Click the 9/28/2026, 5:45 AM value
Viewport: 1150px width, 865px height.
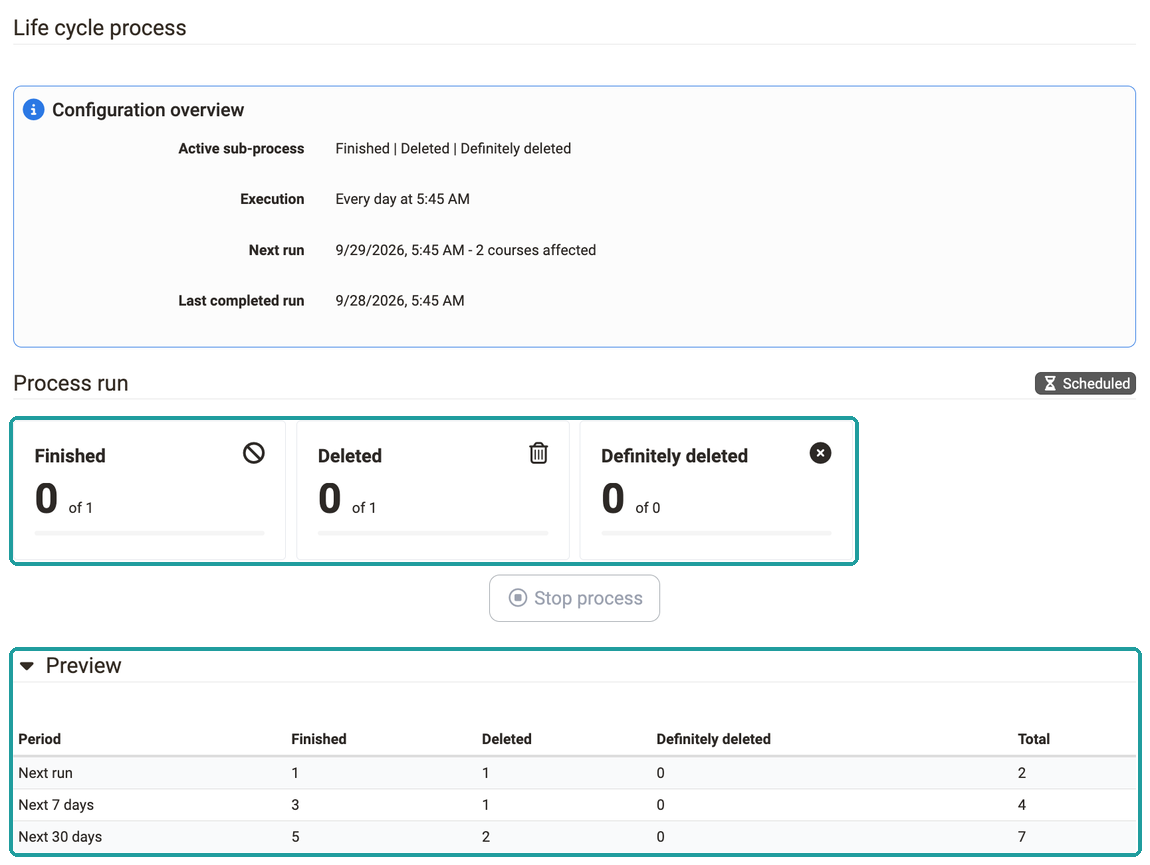click(400, 301)
